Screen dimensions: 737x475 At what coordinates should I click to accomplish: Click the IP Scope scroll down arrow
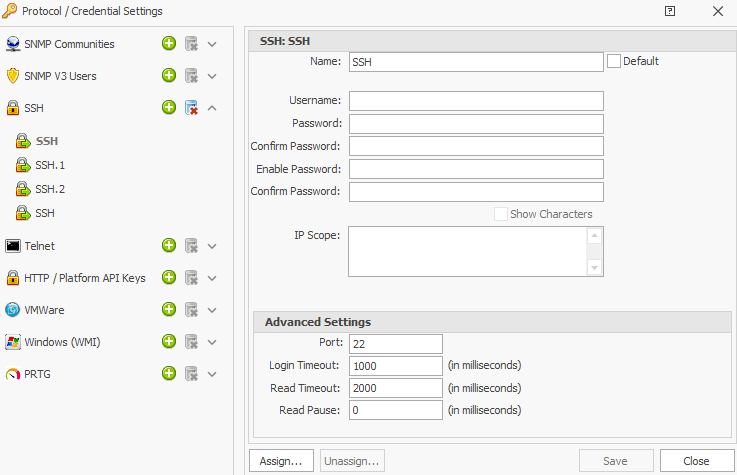click(x=595, y=267)
